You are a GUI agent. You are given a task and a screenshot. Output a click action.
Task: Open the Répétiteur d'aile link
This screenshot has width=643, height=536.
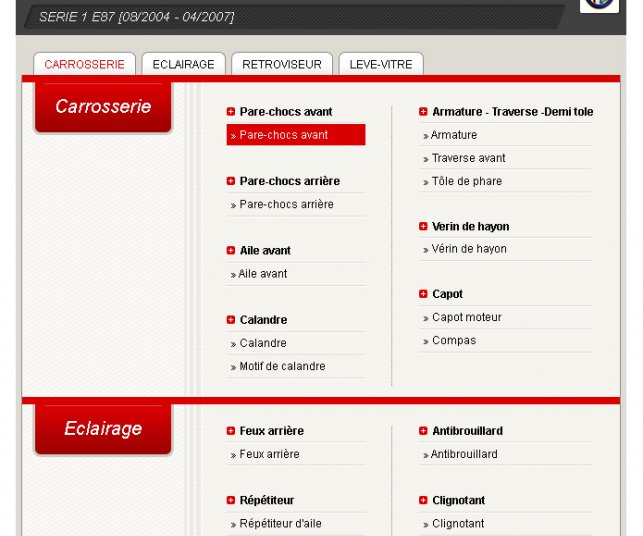pos(280,523)
